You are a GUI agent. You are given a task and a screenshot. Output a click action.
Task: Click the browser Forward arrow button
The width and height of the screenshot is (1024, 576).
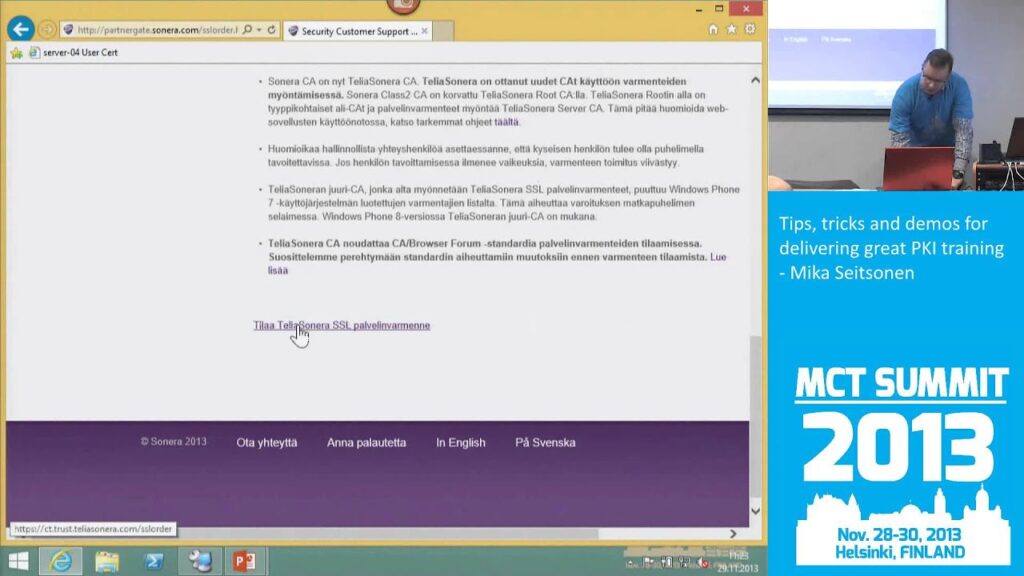pos(47,29)
